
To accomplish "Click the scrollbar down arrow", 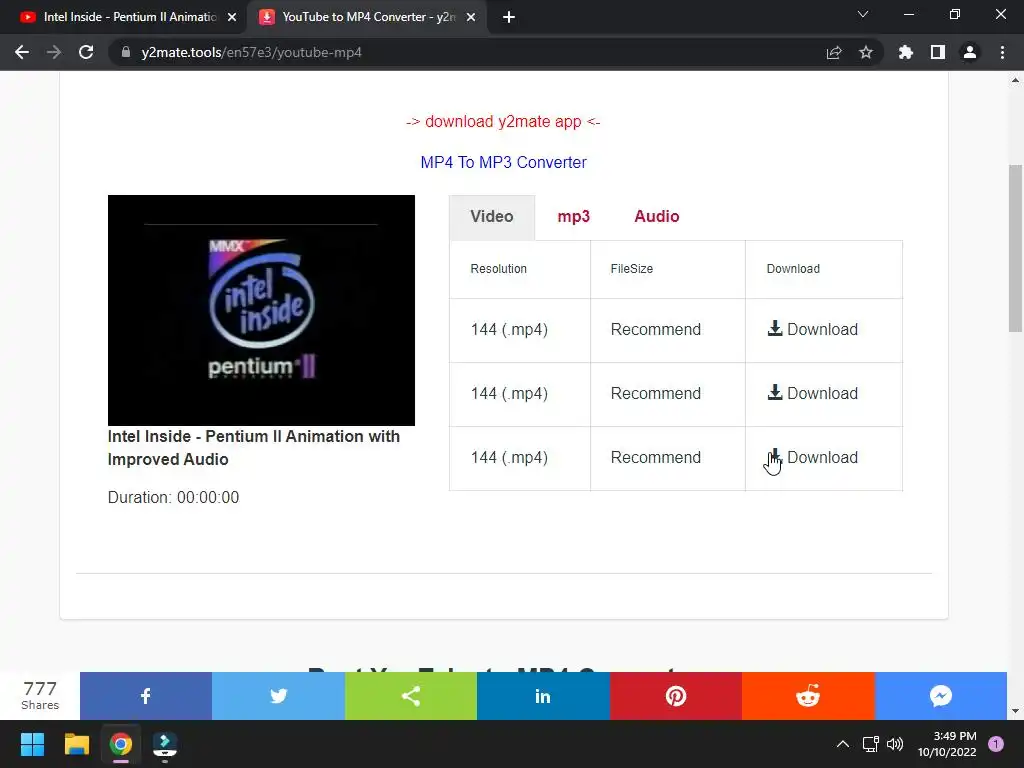I will [1015, 711].
